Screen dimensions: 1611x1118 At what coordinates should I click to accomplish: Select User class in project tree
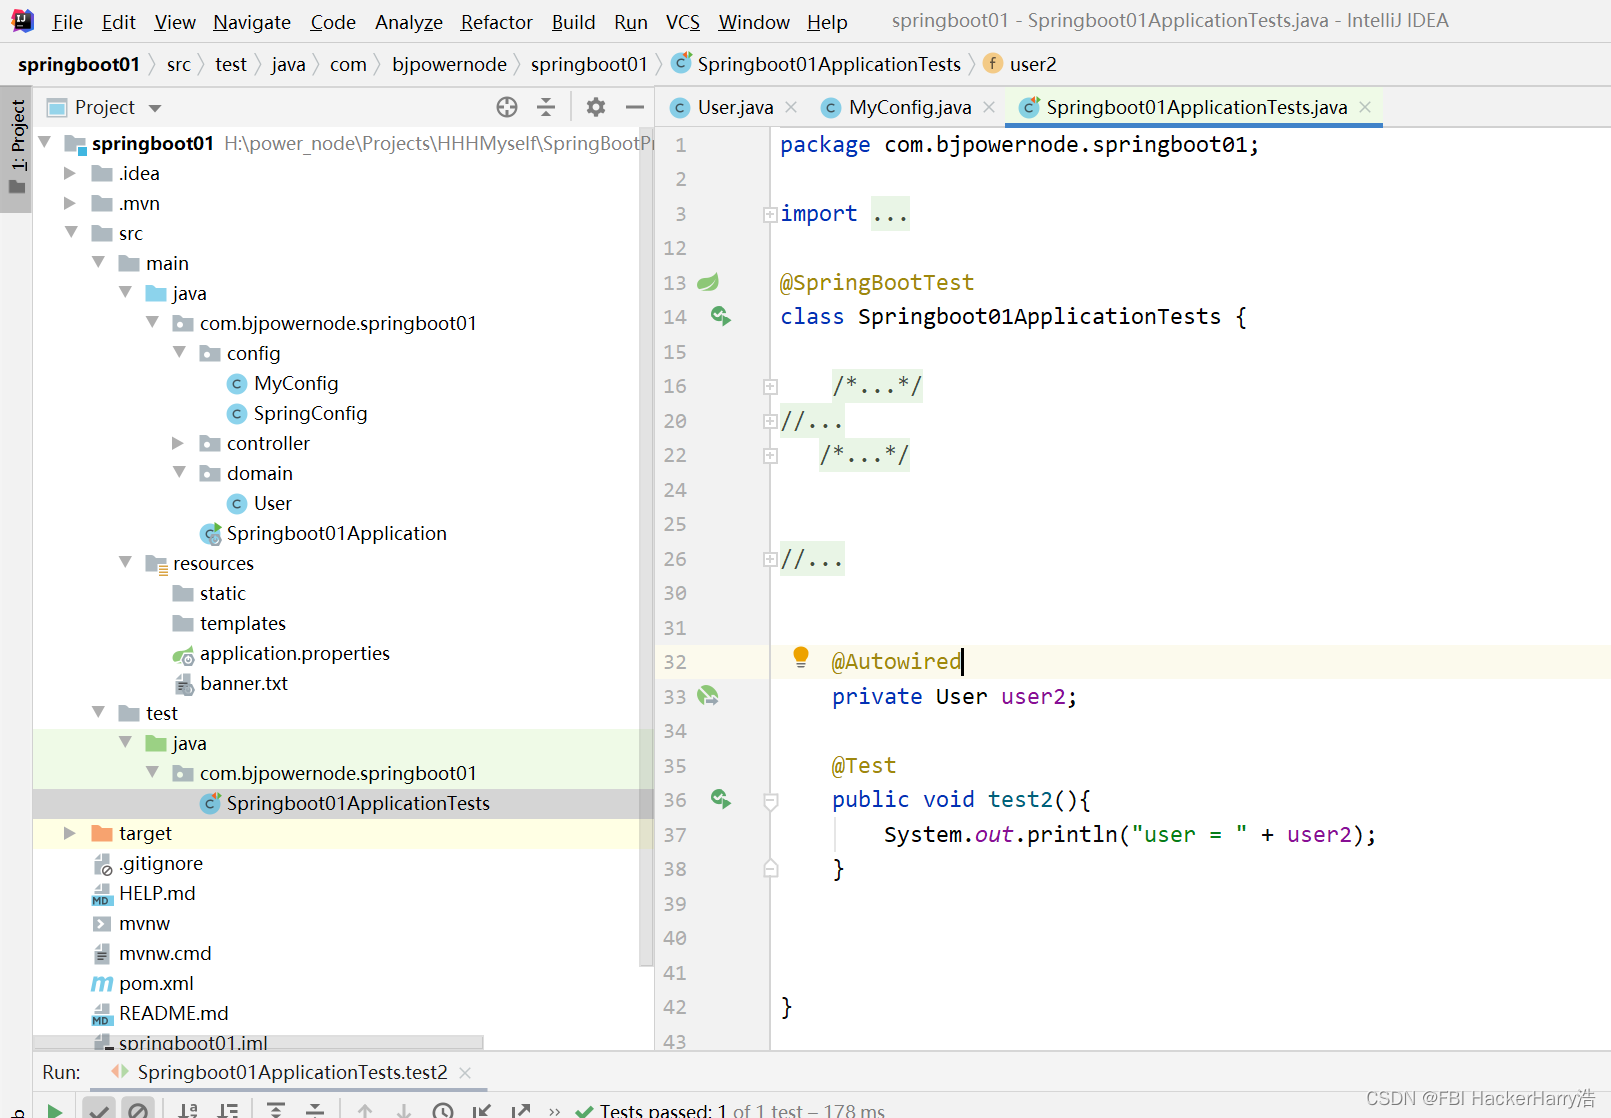(273, 503)
